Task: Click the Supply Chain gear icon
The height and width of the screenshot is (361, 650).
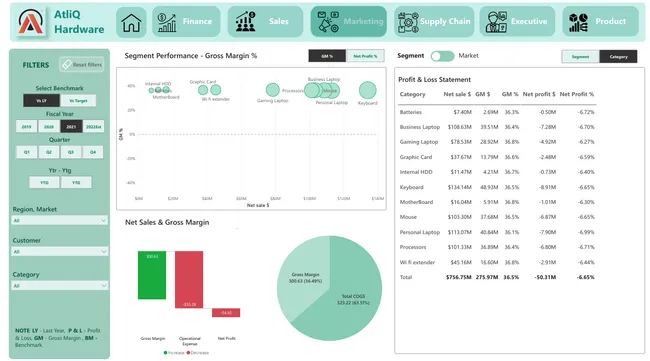Action: [408, 22]
